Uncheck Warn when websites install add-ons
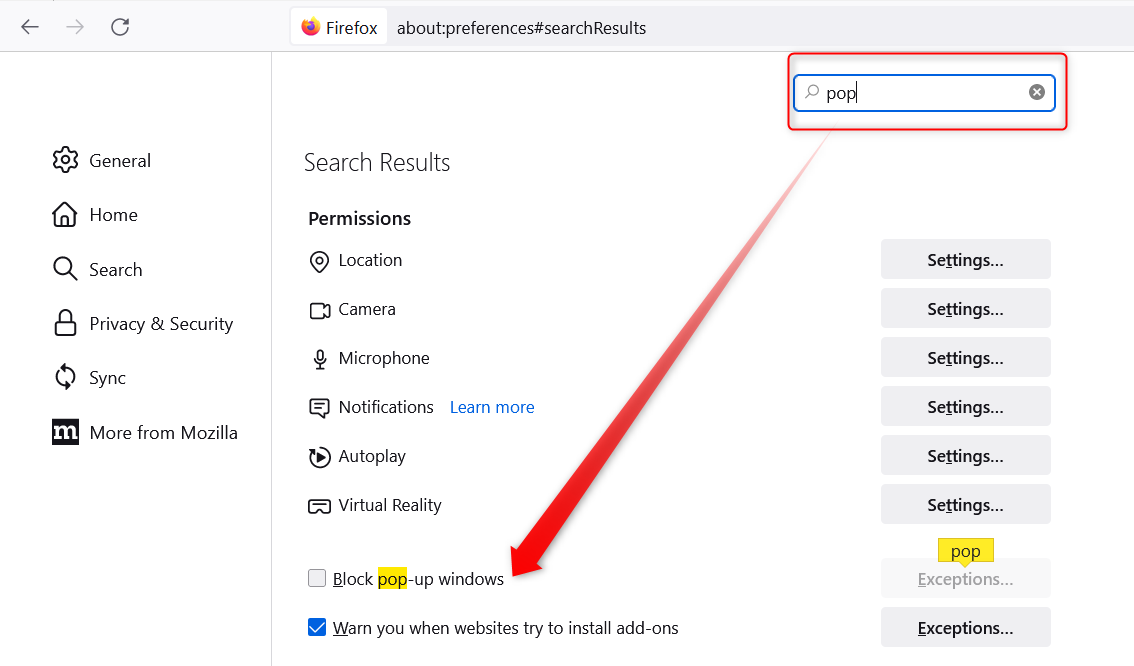The height and width of the screenshot is (666, 1134). (x=317, y=628)
